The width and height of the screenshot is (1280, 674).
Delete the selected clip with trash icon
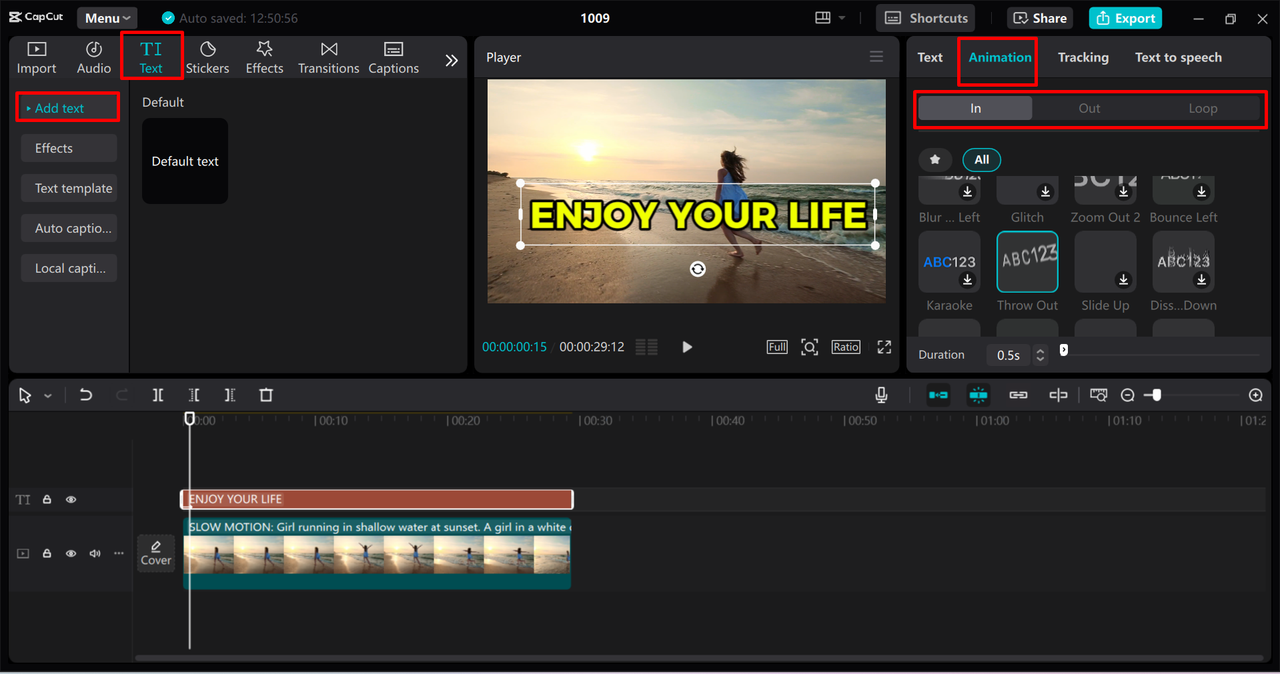(266, 395)
